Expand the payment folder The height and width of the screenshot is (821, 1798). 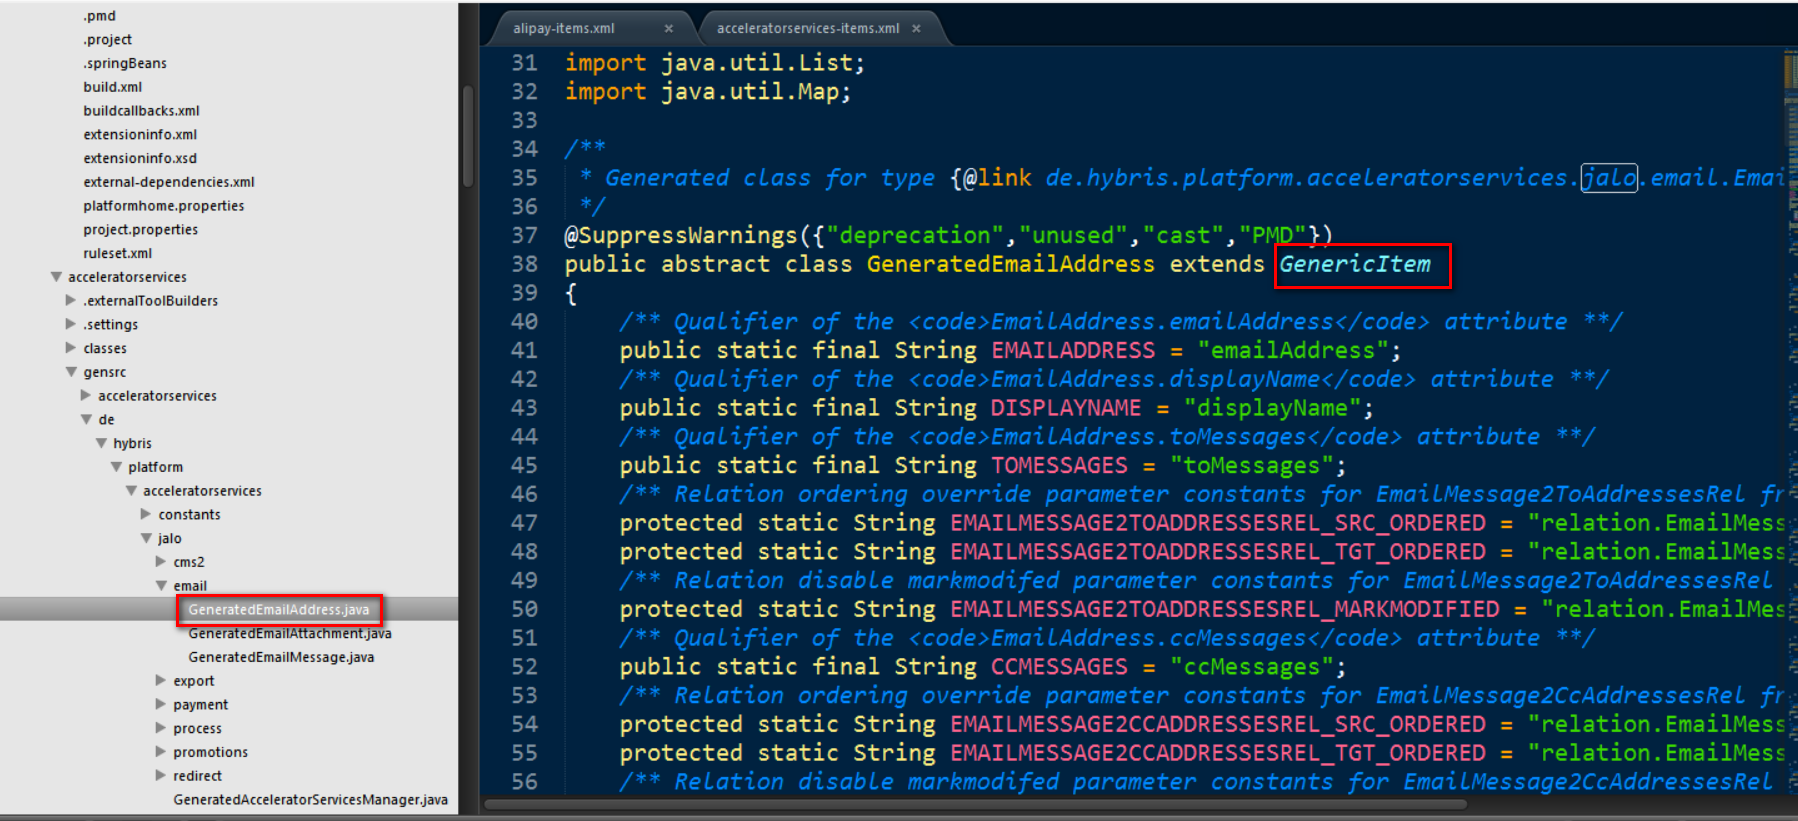click(x=161, y=704)
